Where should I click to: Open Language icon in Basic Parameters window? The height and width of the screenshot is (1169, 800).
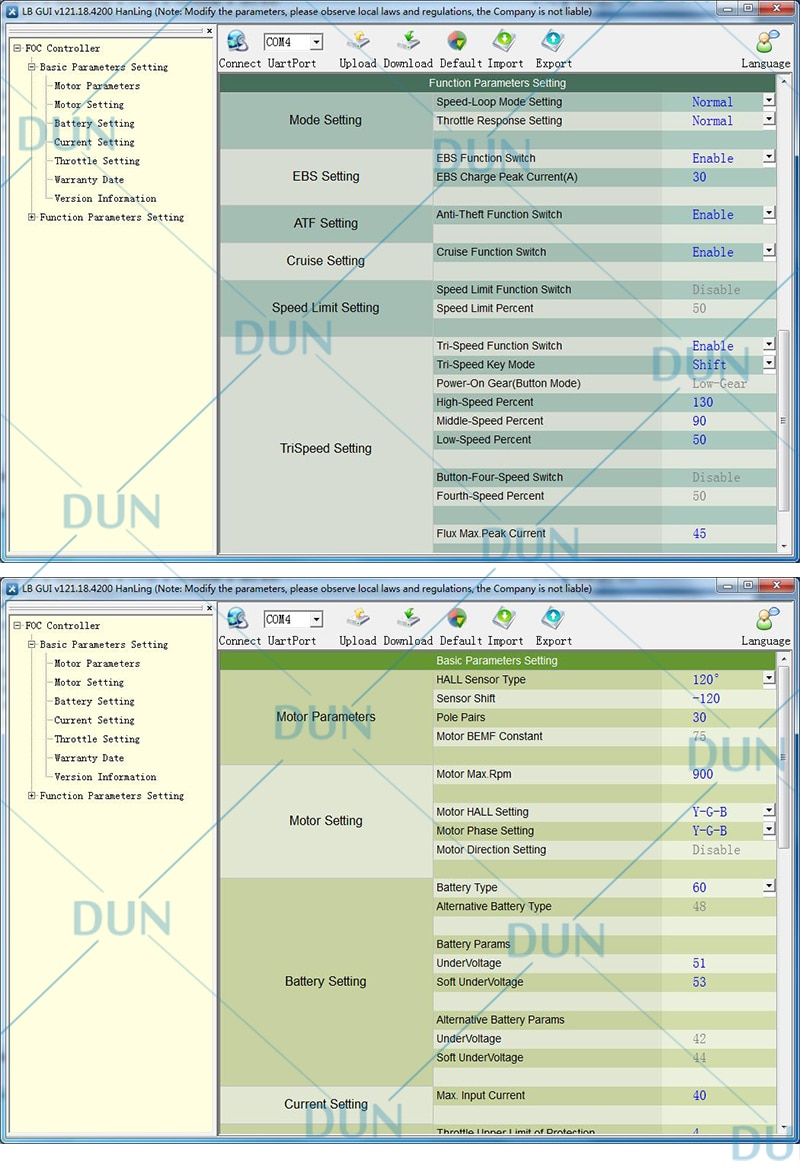767,619
